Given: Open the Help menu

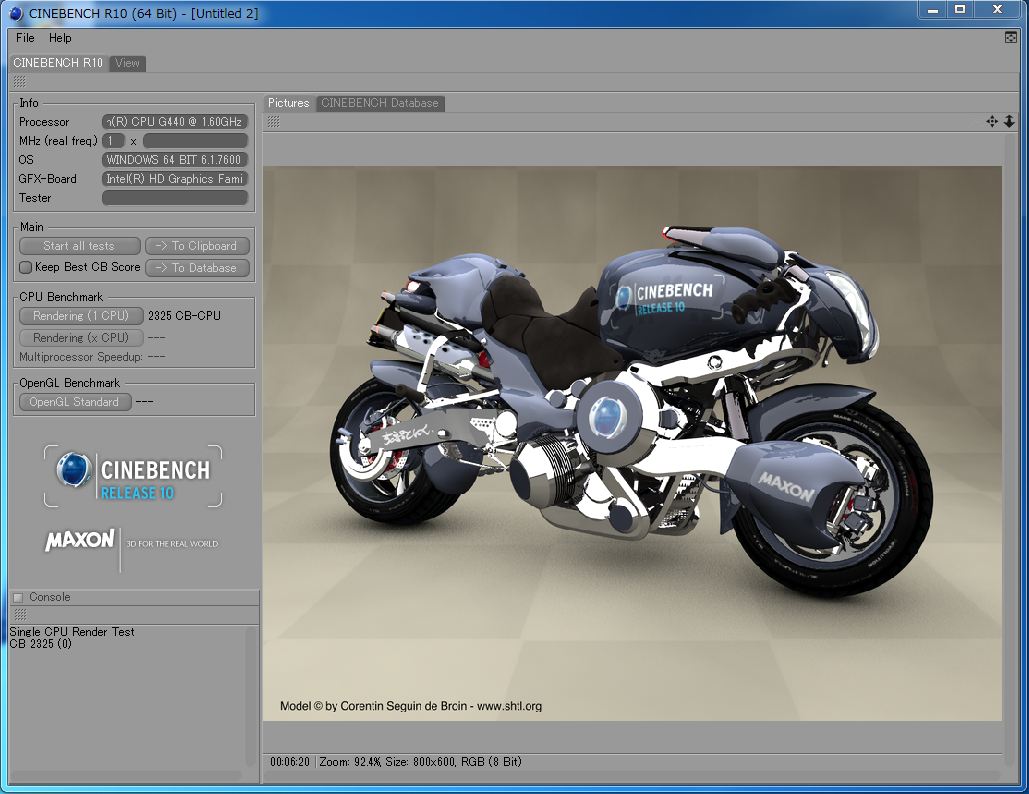Looking at the screenshot, I should (x=60, y=38).
